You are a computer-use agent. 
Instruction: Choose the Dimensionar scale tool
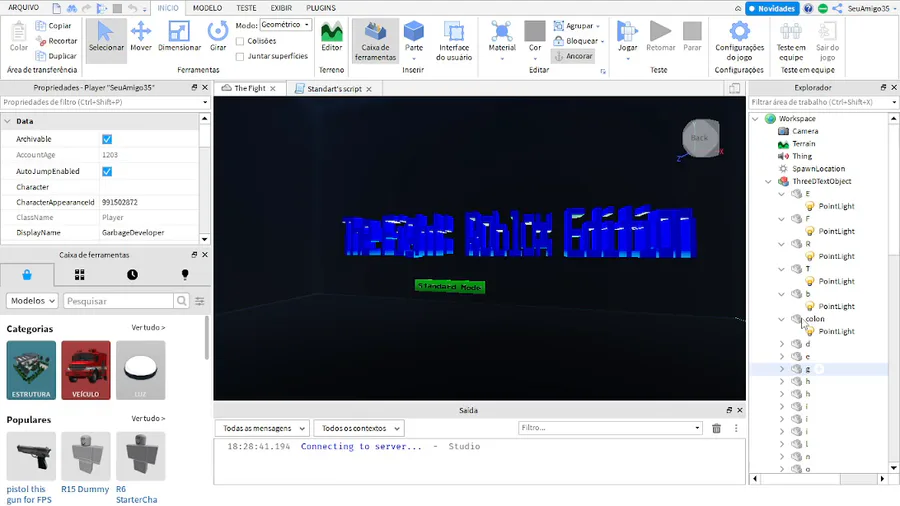coord(179,37)
